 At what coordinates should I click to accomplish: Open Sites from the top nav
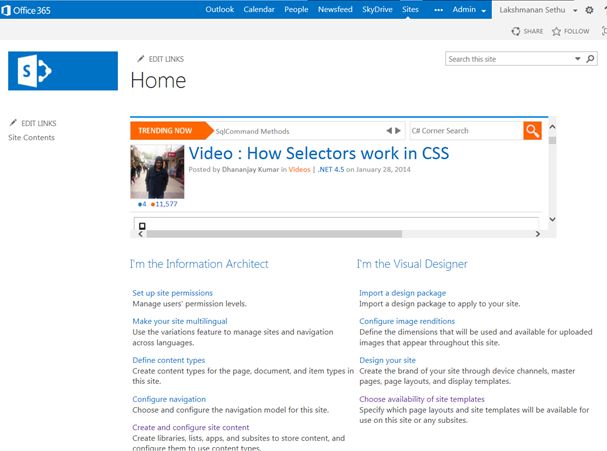pyautogui.click(x=410, y=9)
